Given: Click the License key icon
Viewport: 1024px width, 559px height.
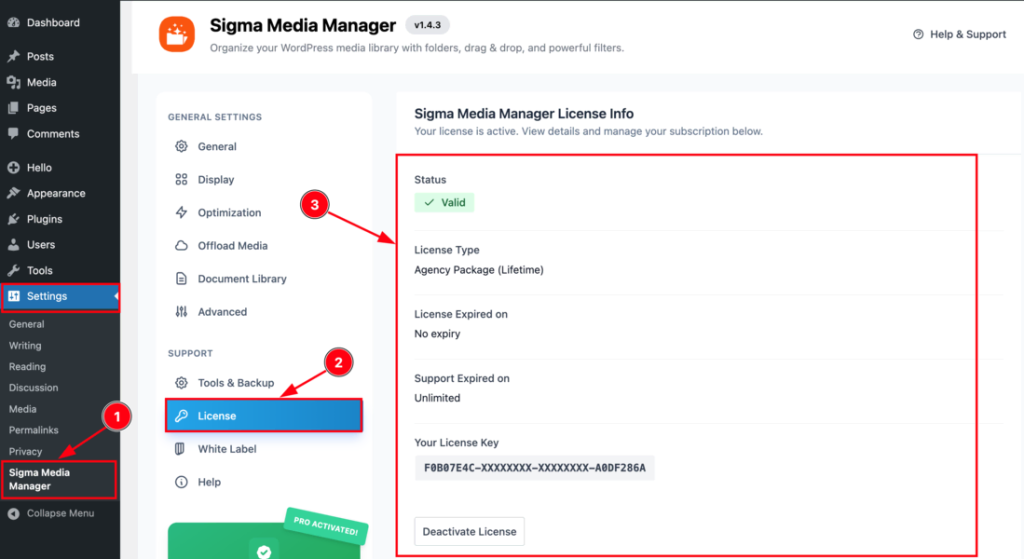Looking at the screenshot, I should pyautogui.click(x=182, y=415).
